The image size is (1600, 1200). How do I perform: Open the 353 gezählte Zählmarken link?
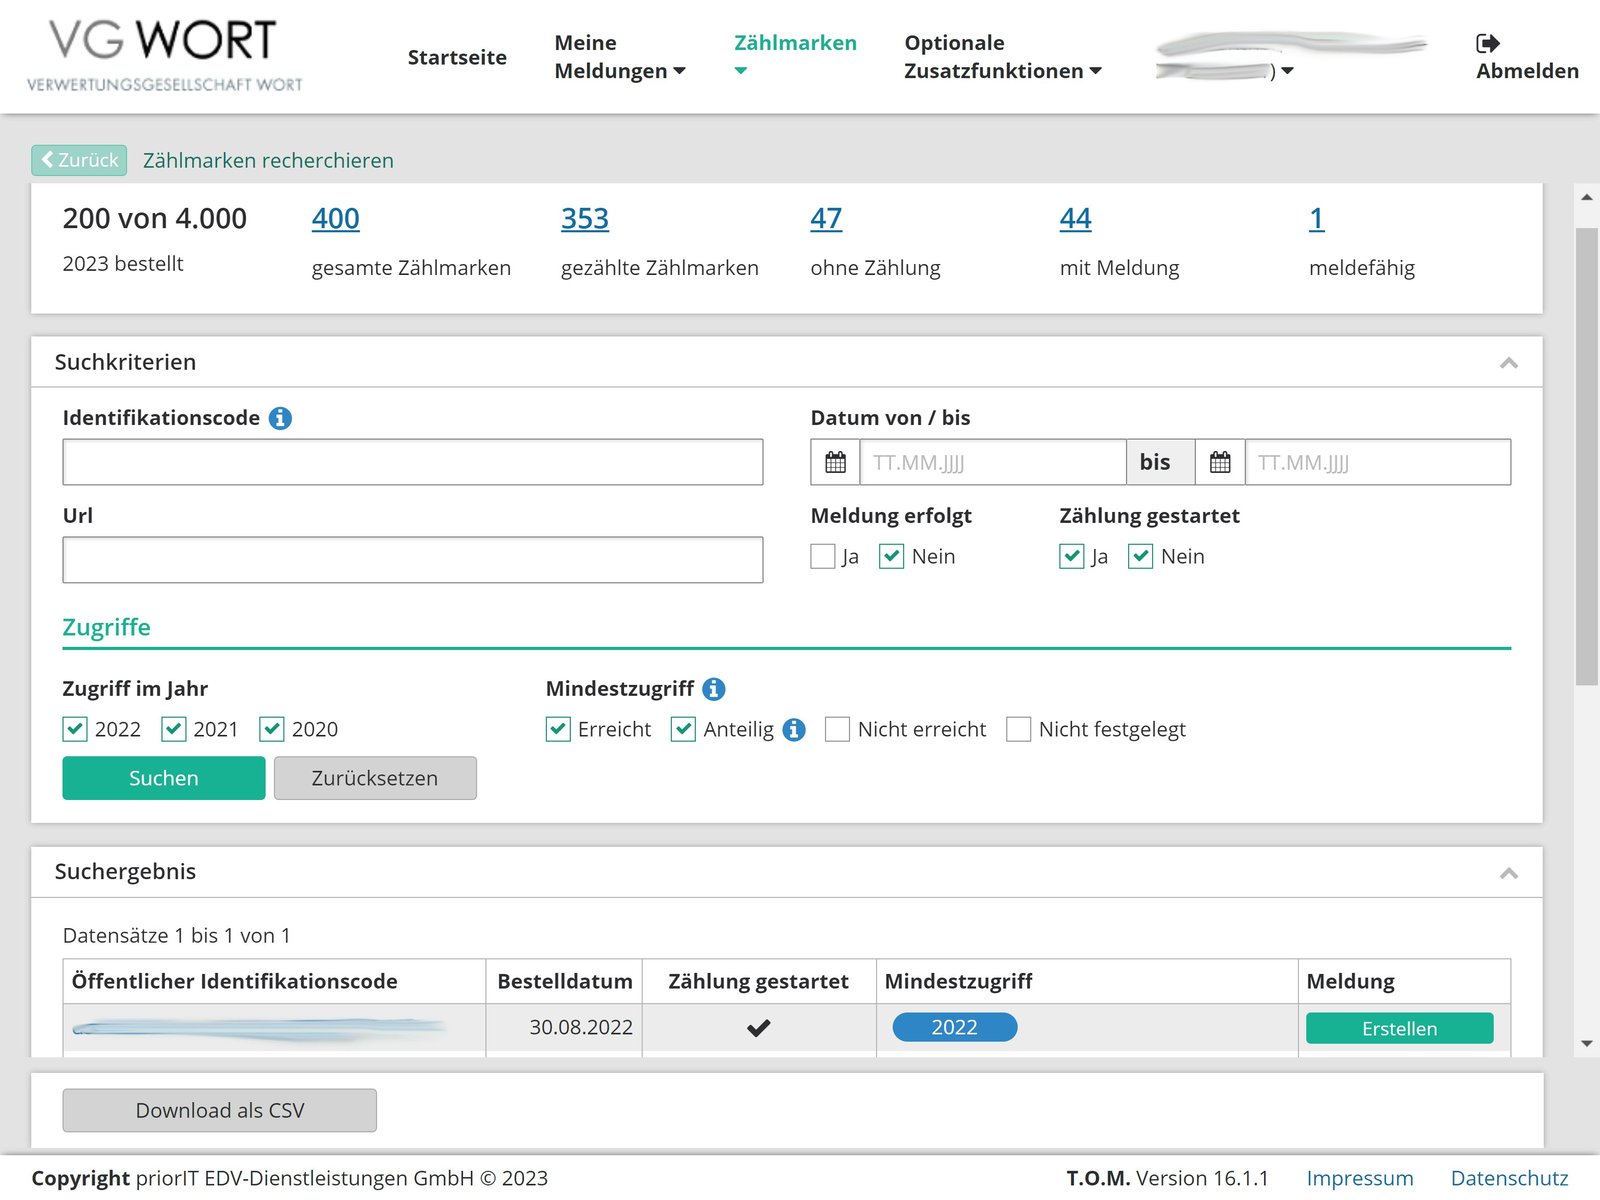(584, 218)
